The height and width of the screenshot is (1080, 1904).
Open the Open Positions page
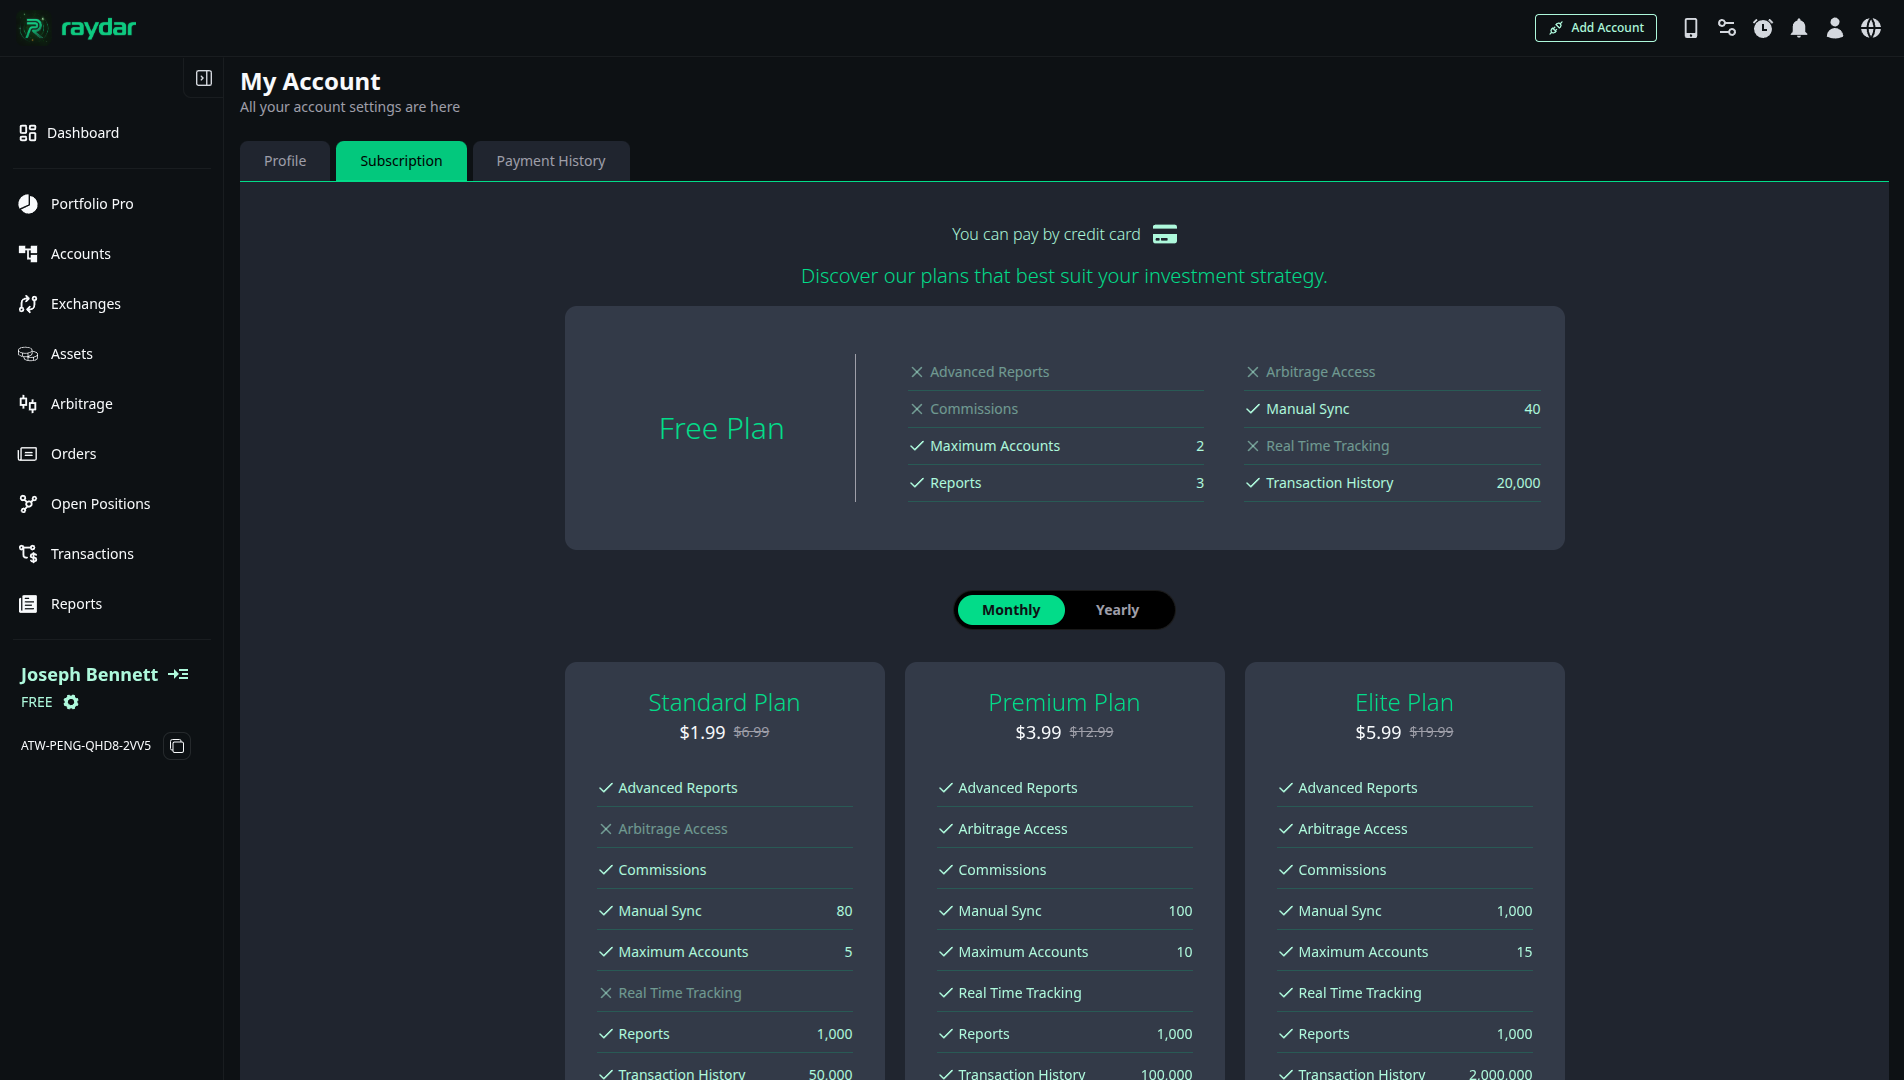(x=100, y=504)
